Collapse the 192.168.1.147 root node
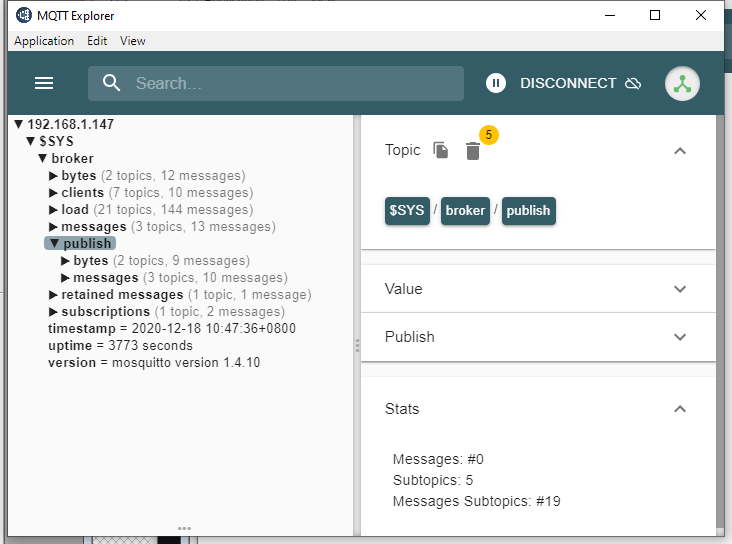732x544 pixels. [x=19, y=125]
